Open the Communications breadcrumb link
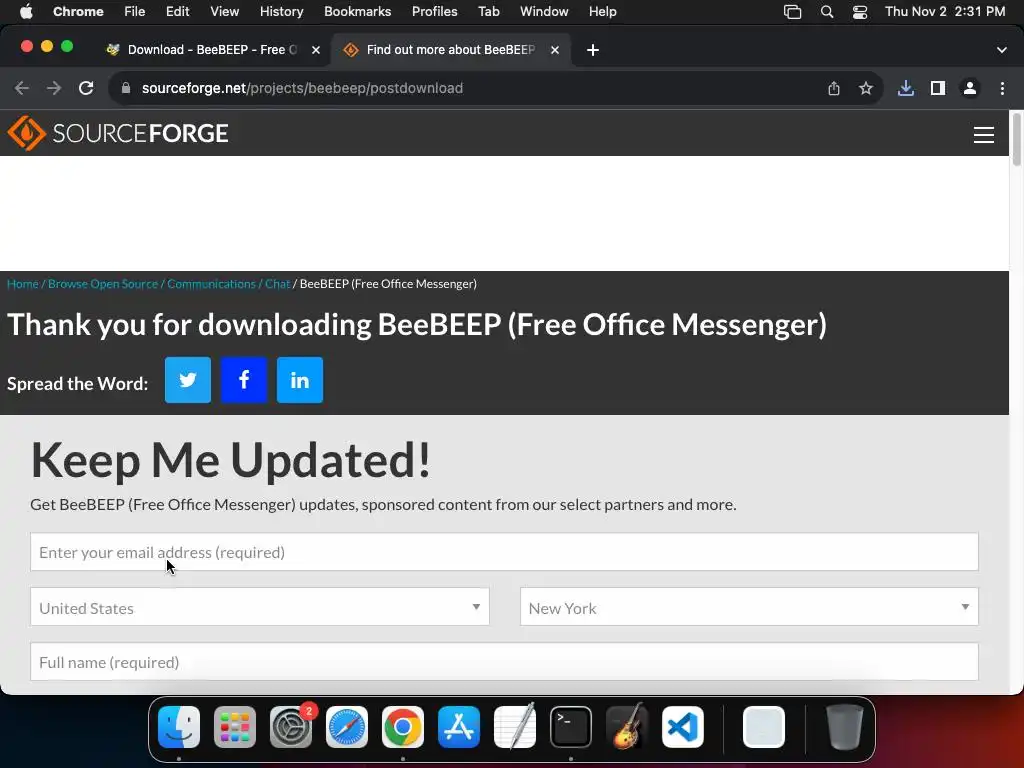The height and width of the screenshot is (768, 1024). click(x=211, y=284)
